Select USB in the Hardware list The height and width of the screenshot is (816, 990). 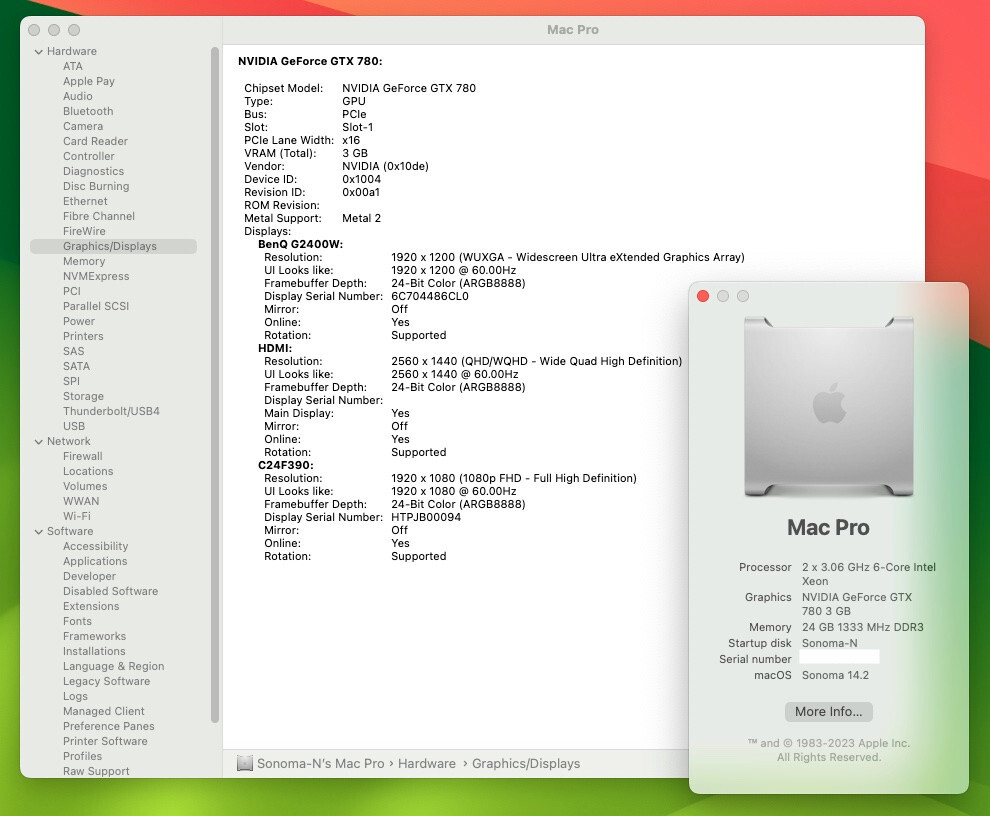(x=74, y=426)
